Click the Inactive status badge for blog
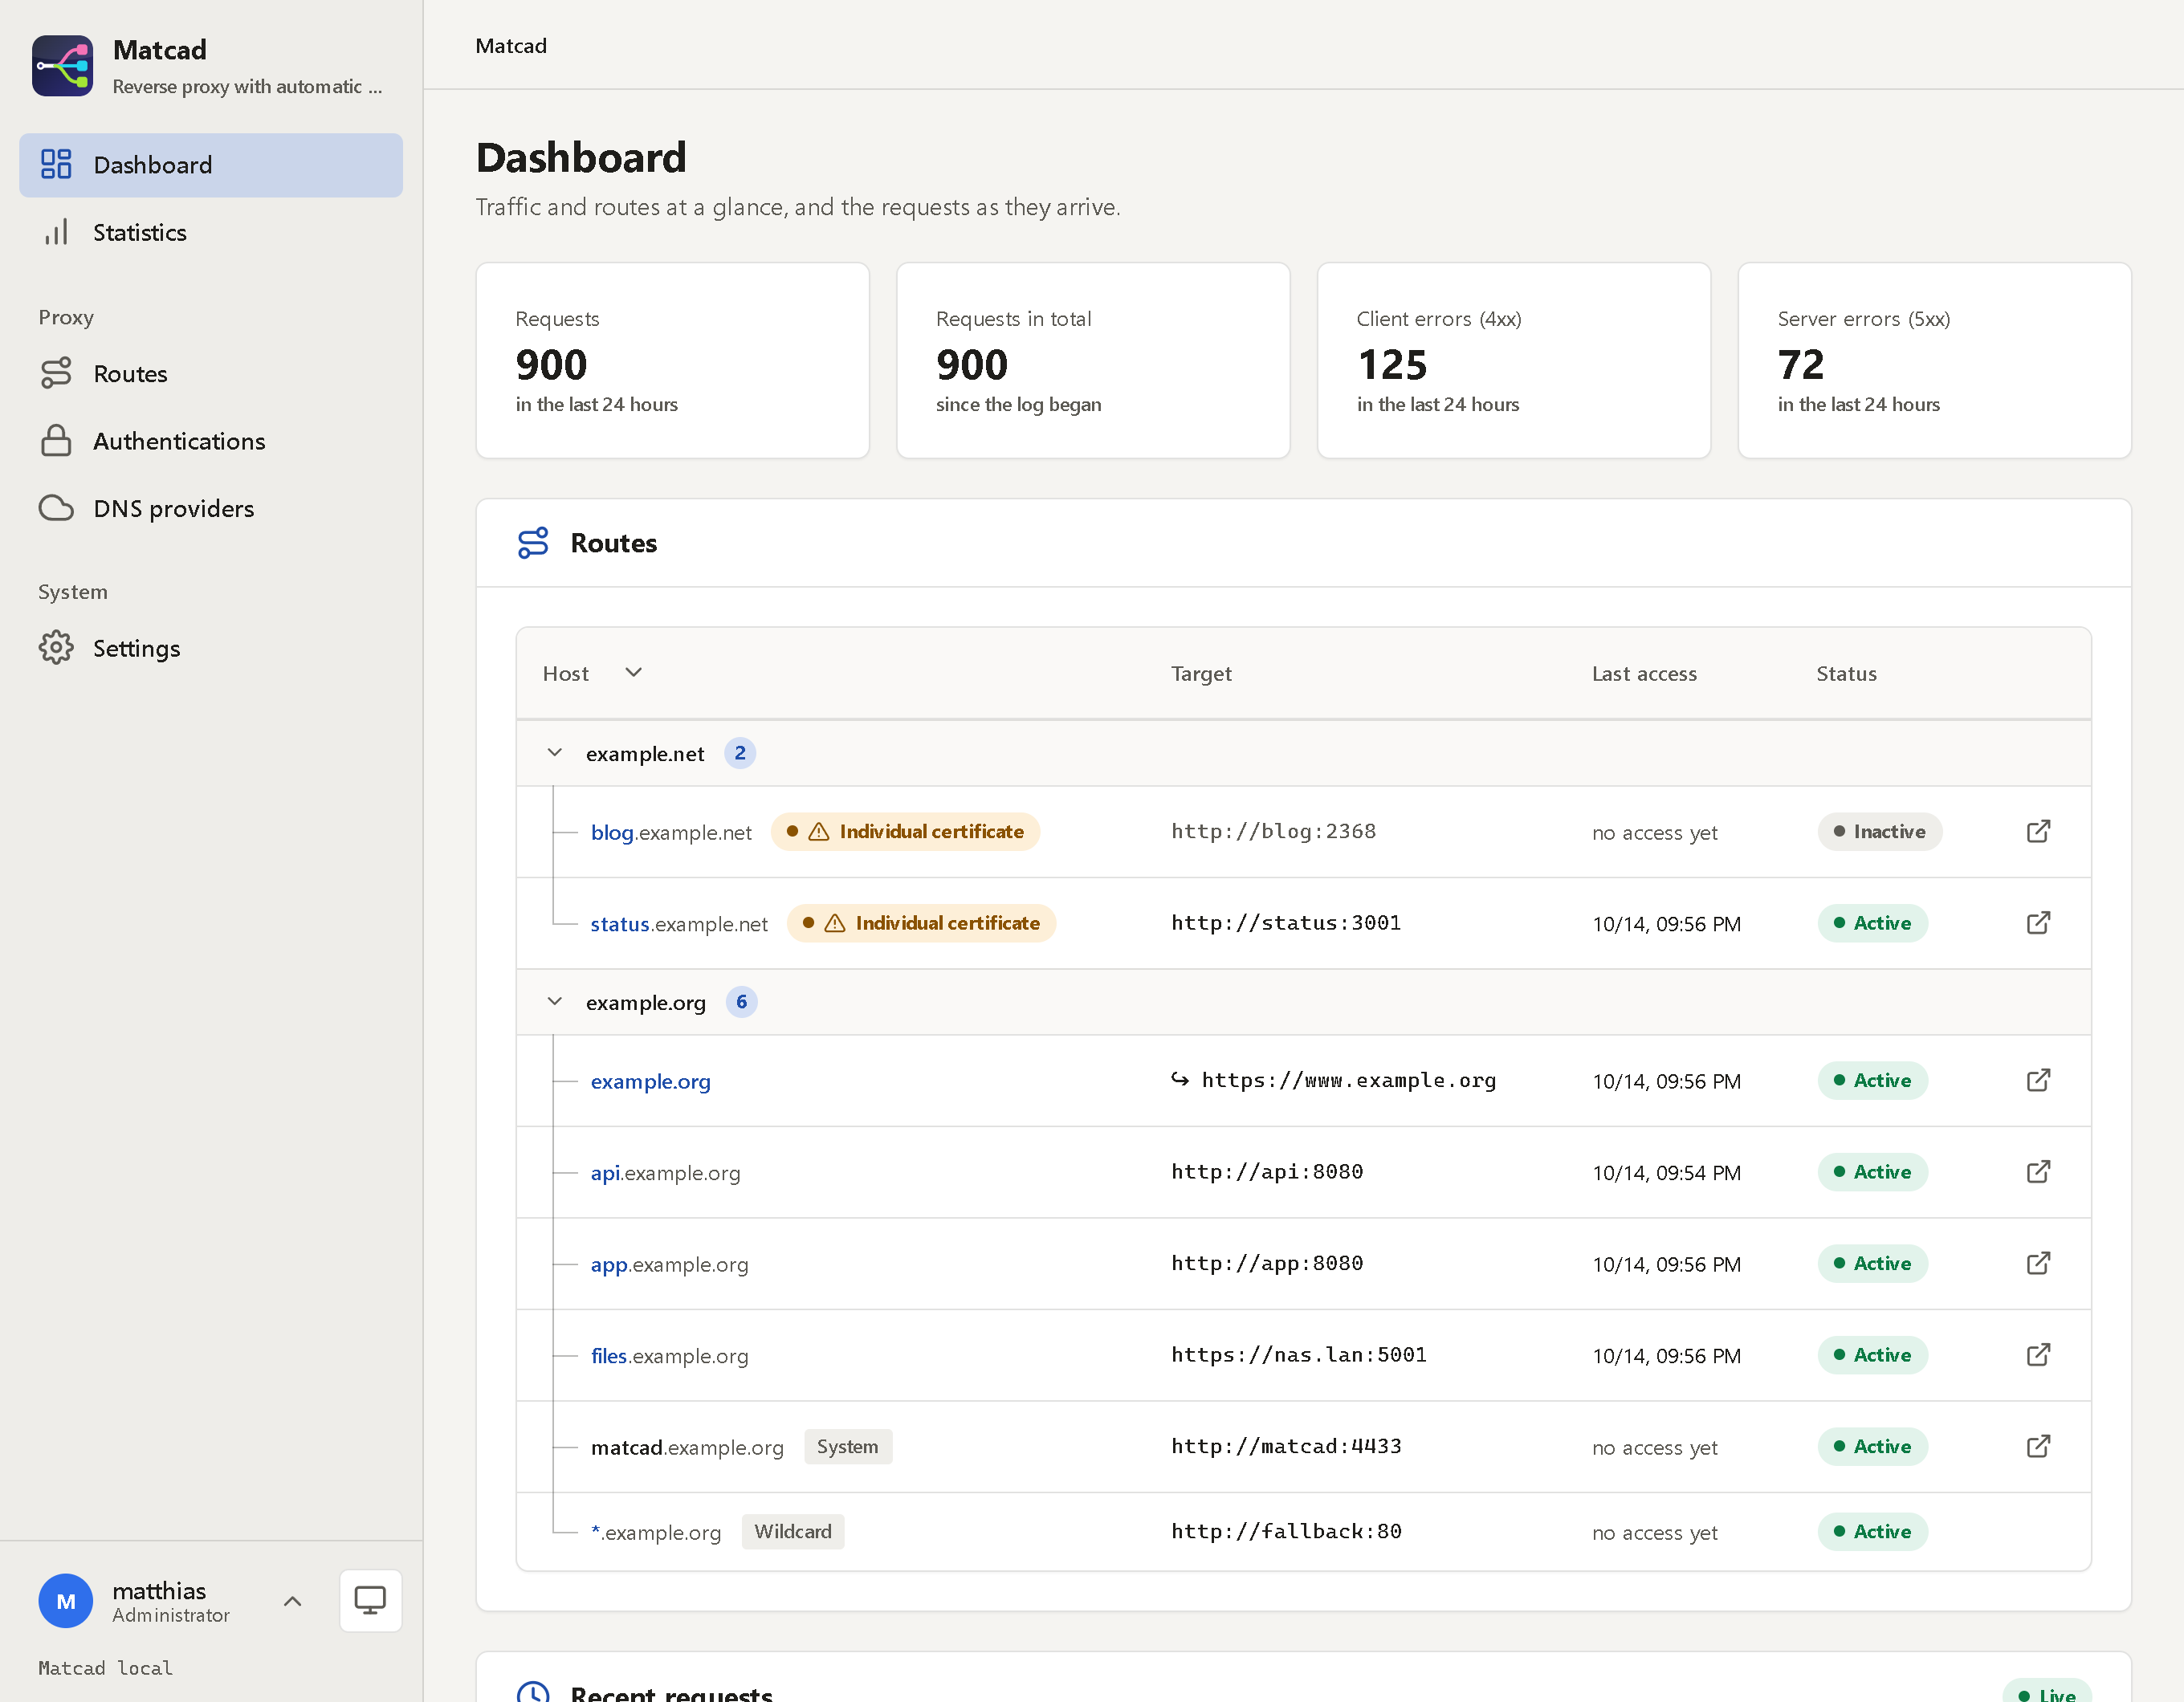Screen dimensions: 2184x1702 pyautogui.click(x=1879, y=832)
